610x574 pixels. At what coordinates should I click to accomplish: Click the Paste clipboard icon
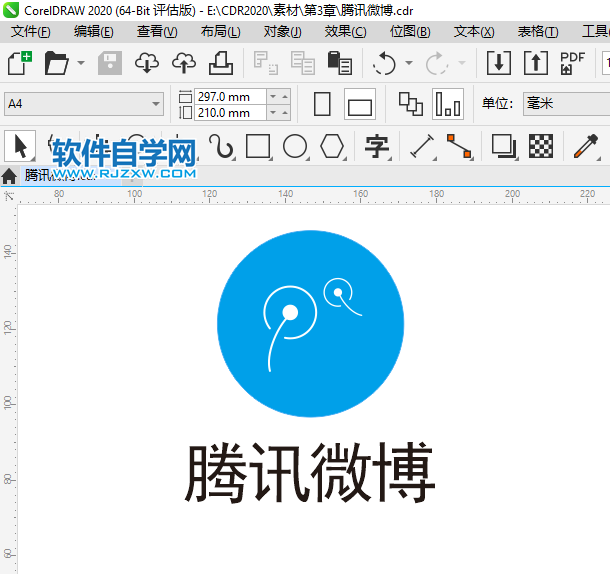[x=340, y=63]
